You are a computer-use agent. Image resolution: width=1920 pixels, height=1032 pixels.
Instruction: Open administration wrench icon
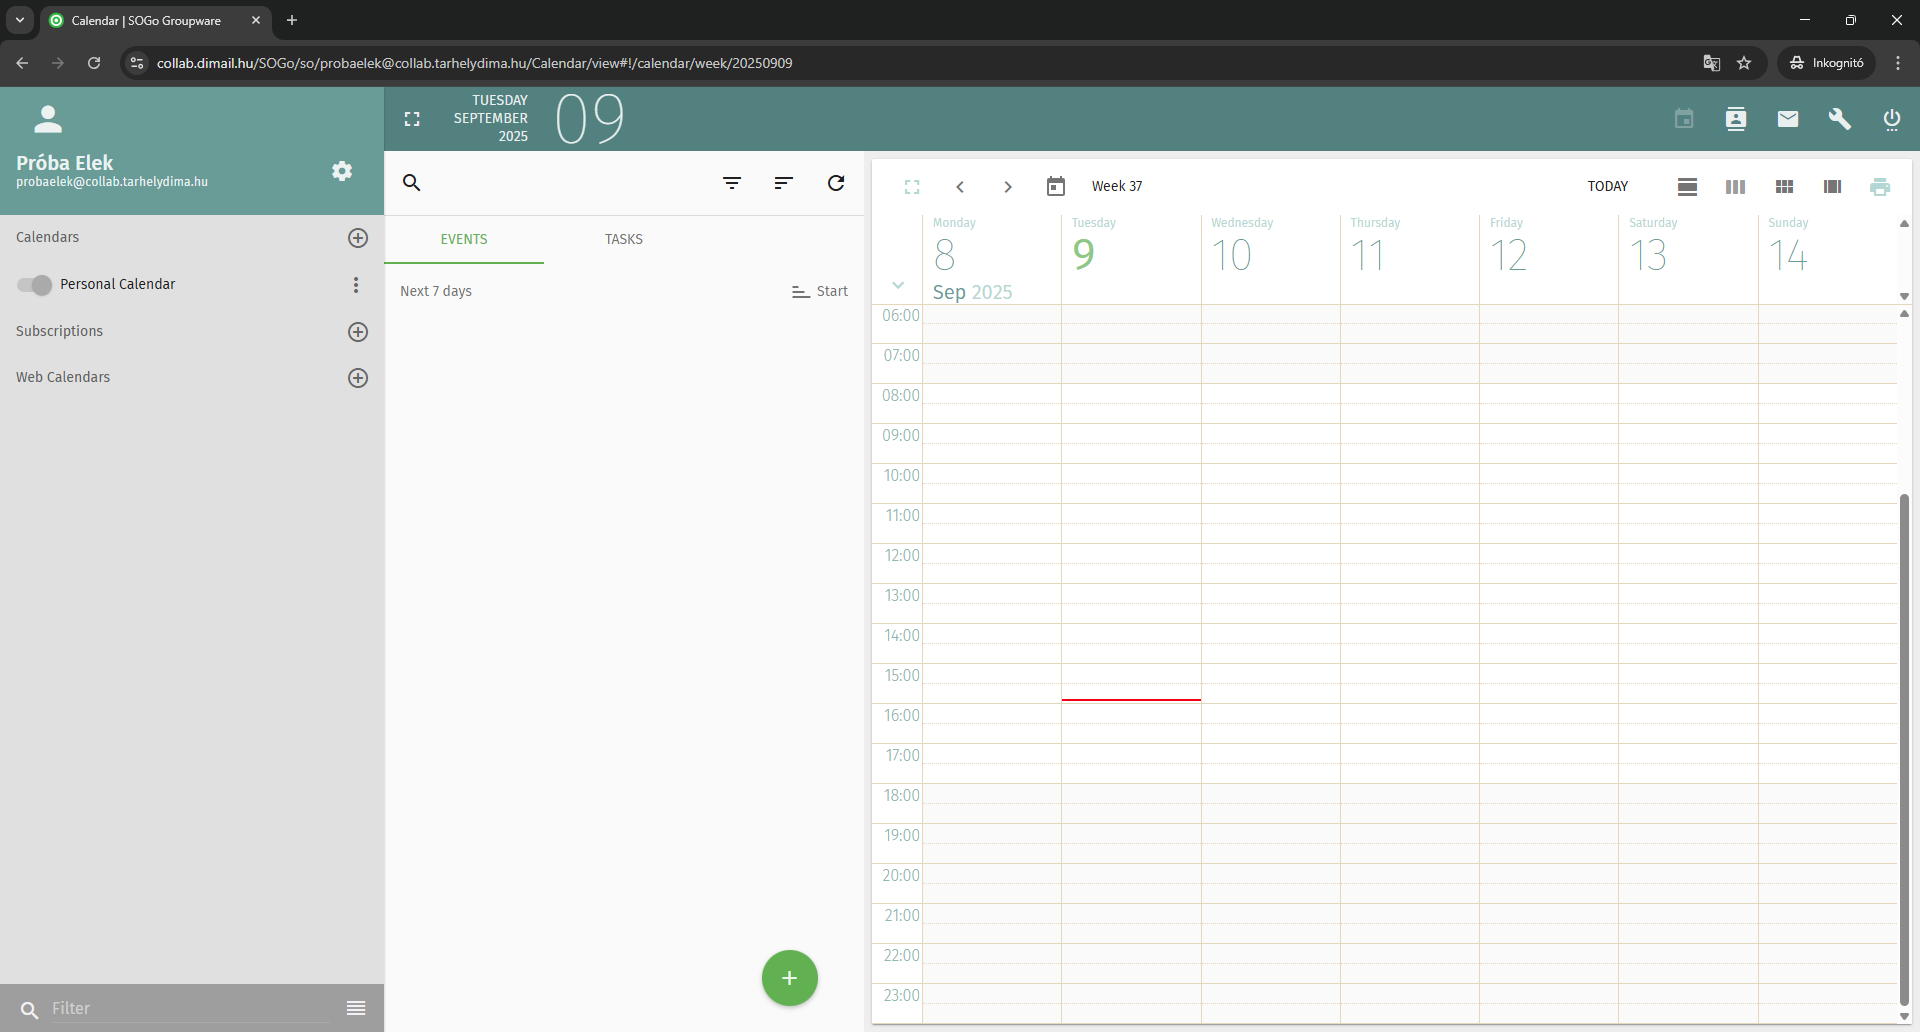[x=1839, y=119]
